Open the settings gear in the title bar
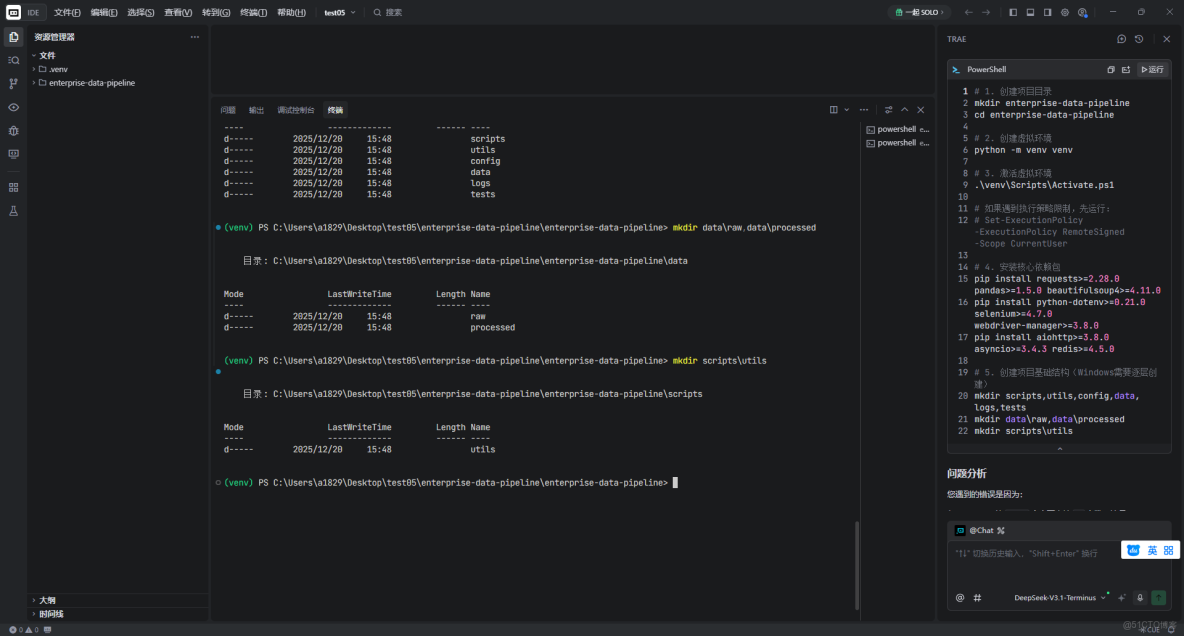Screen dimensions: 1184x636 (x=1064, y=12)
